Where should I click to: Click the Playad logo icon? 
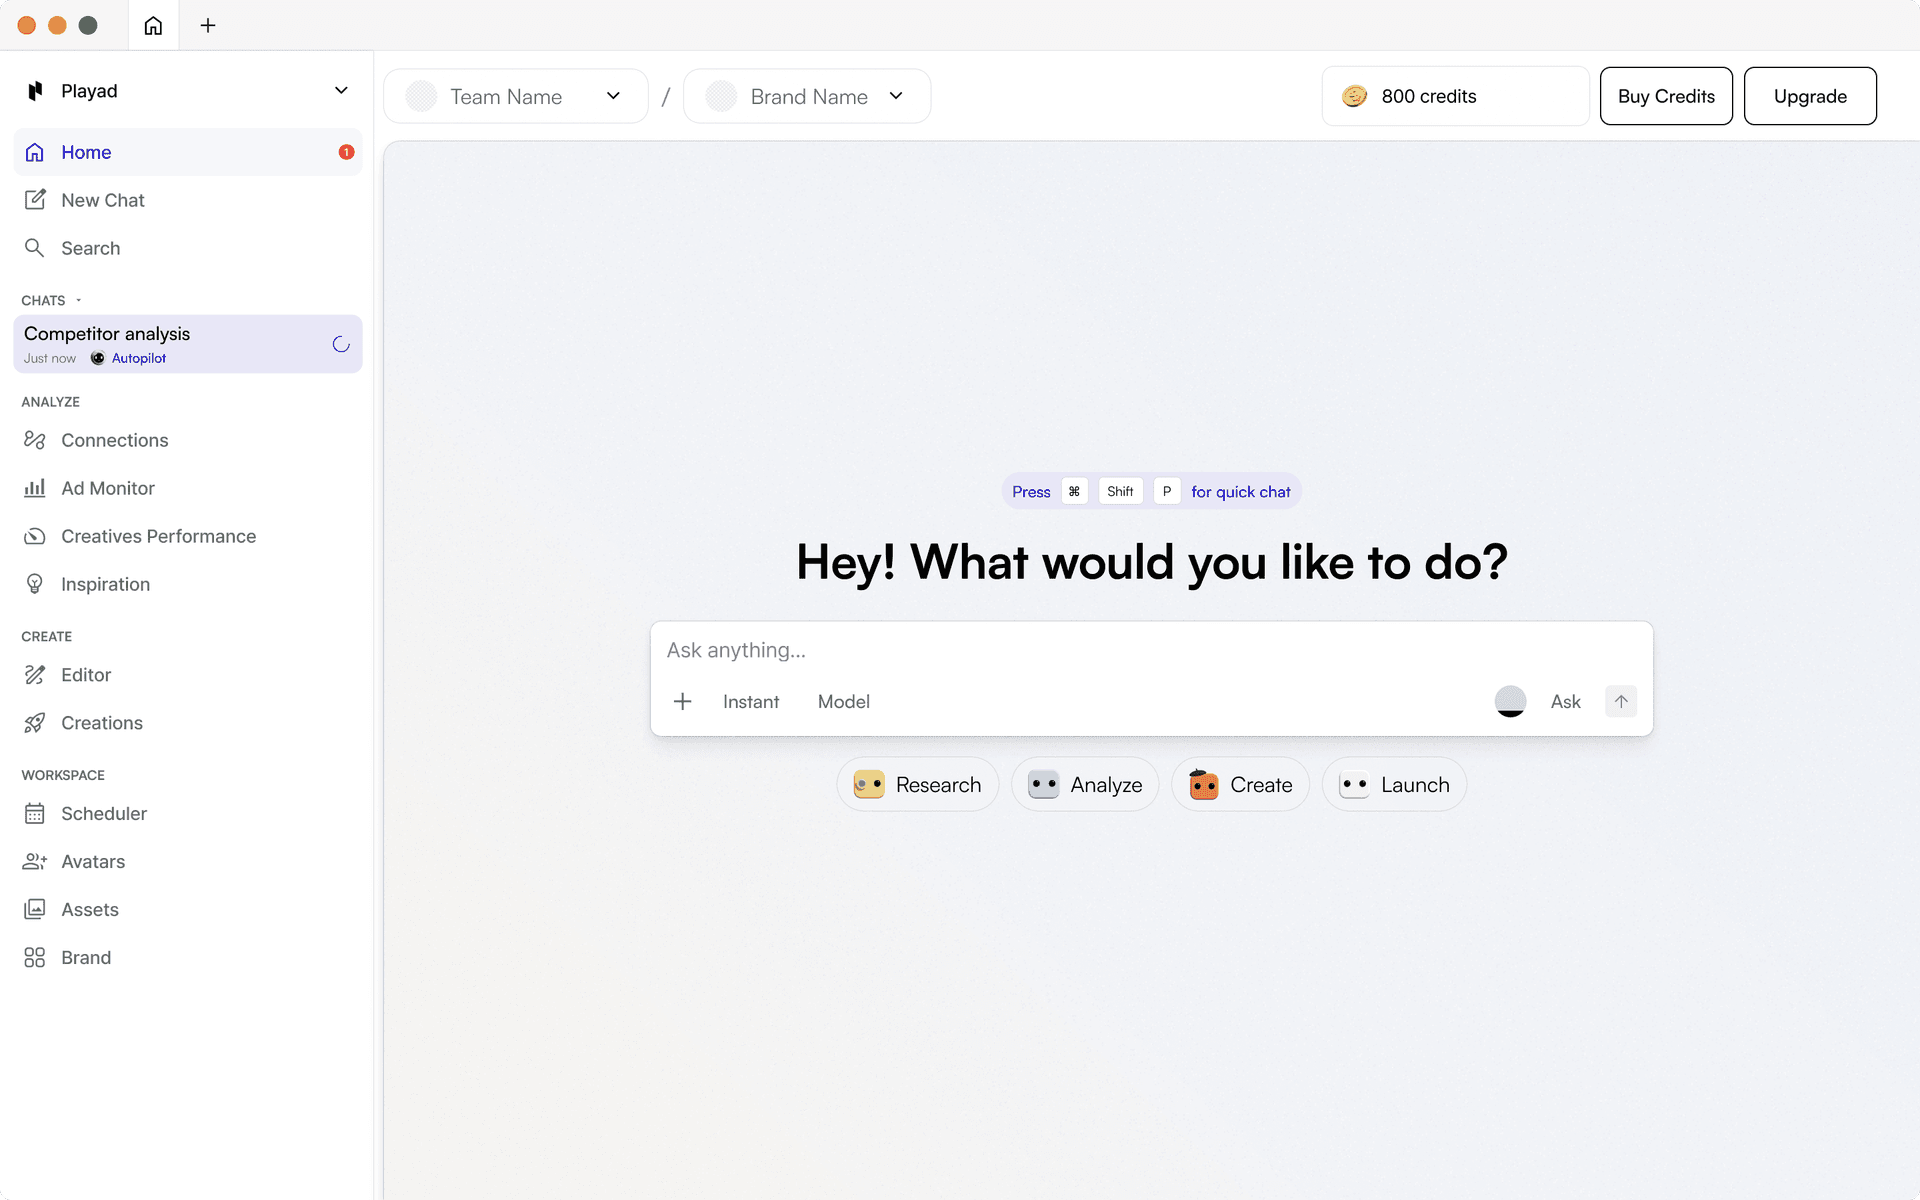pyautogui.click(x=35, y=91)
